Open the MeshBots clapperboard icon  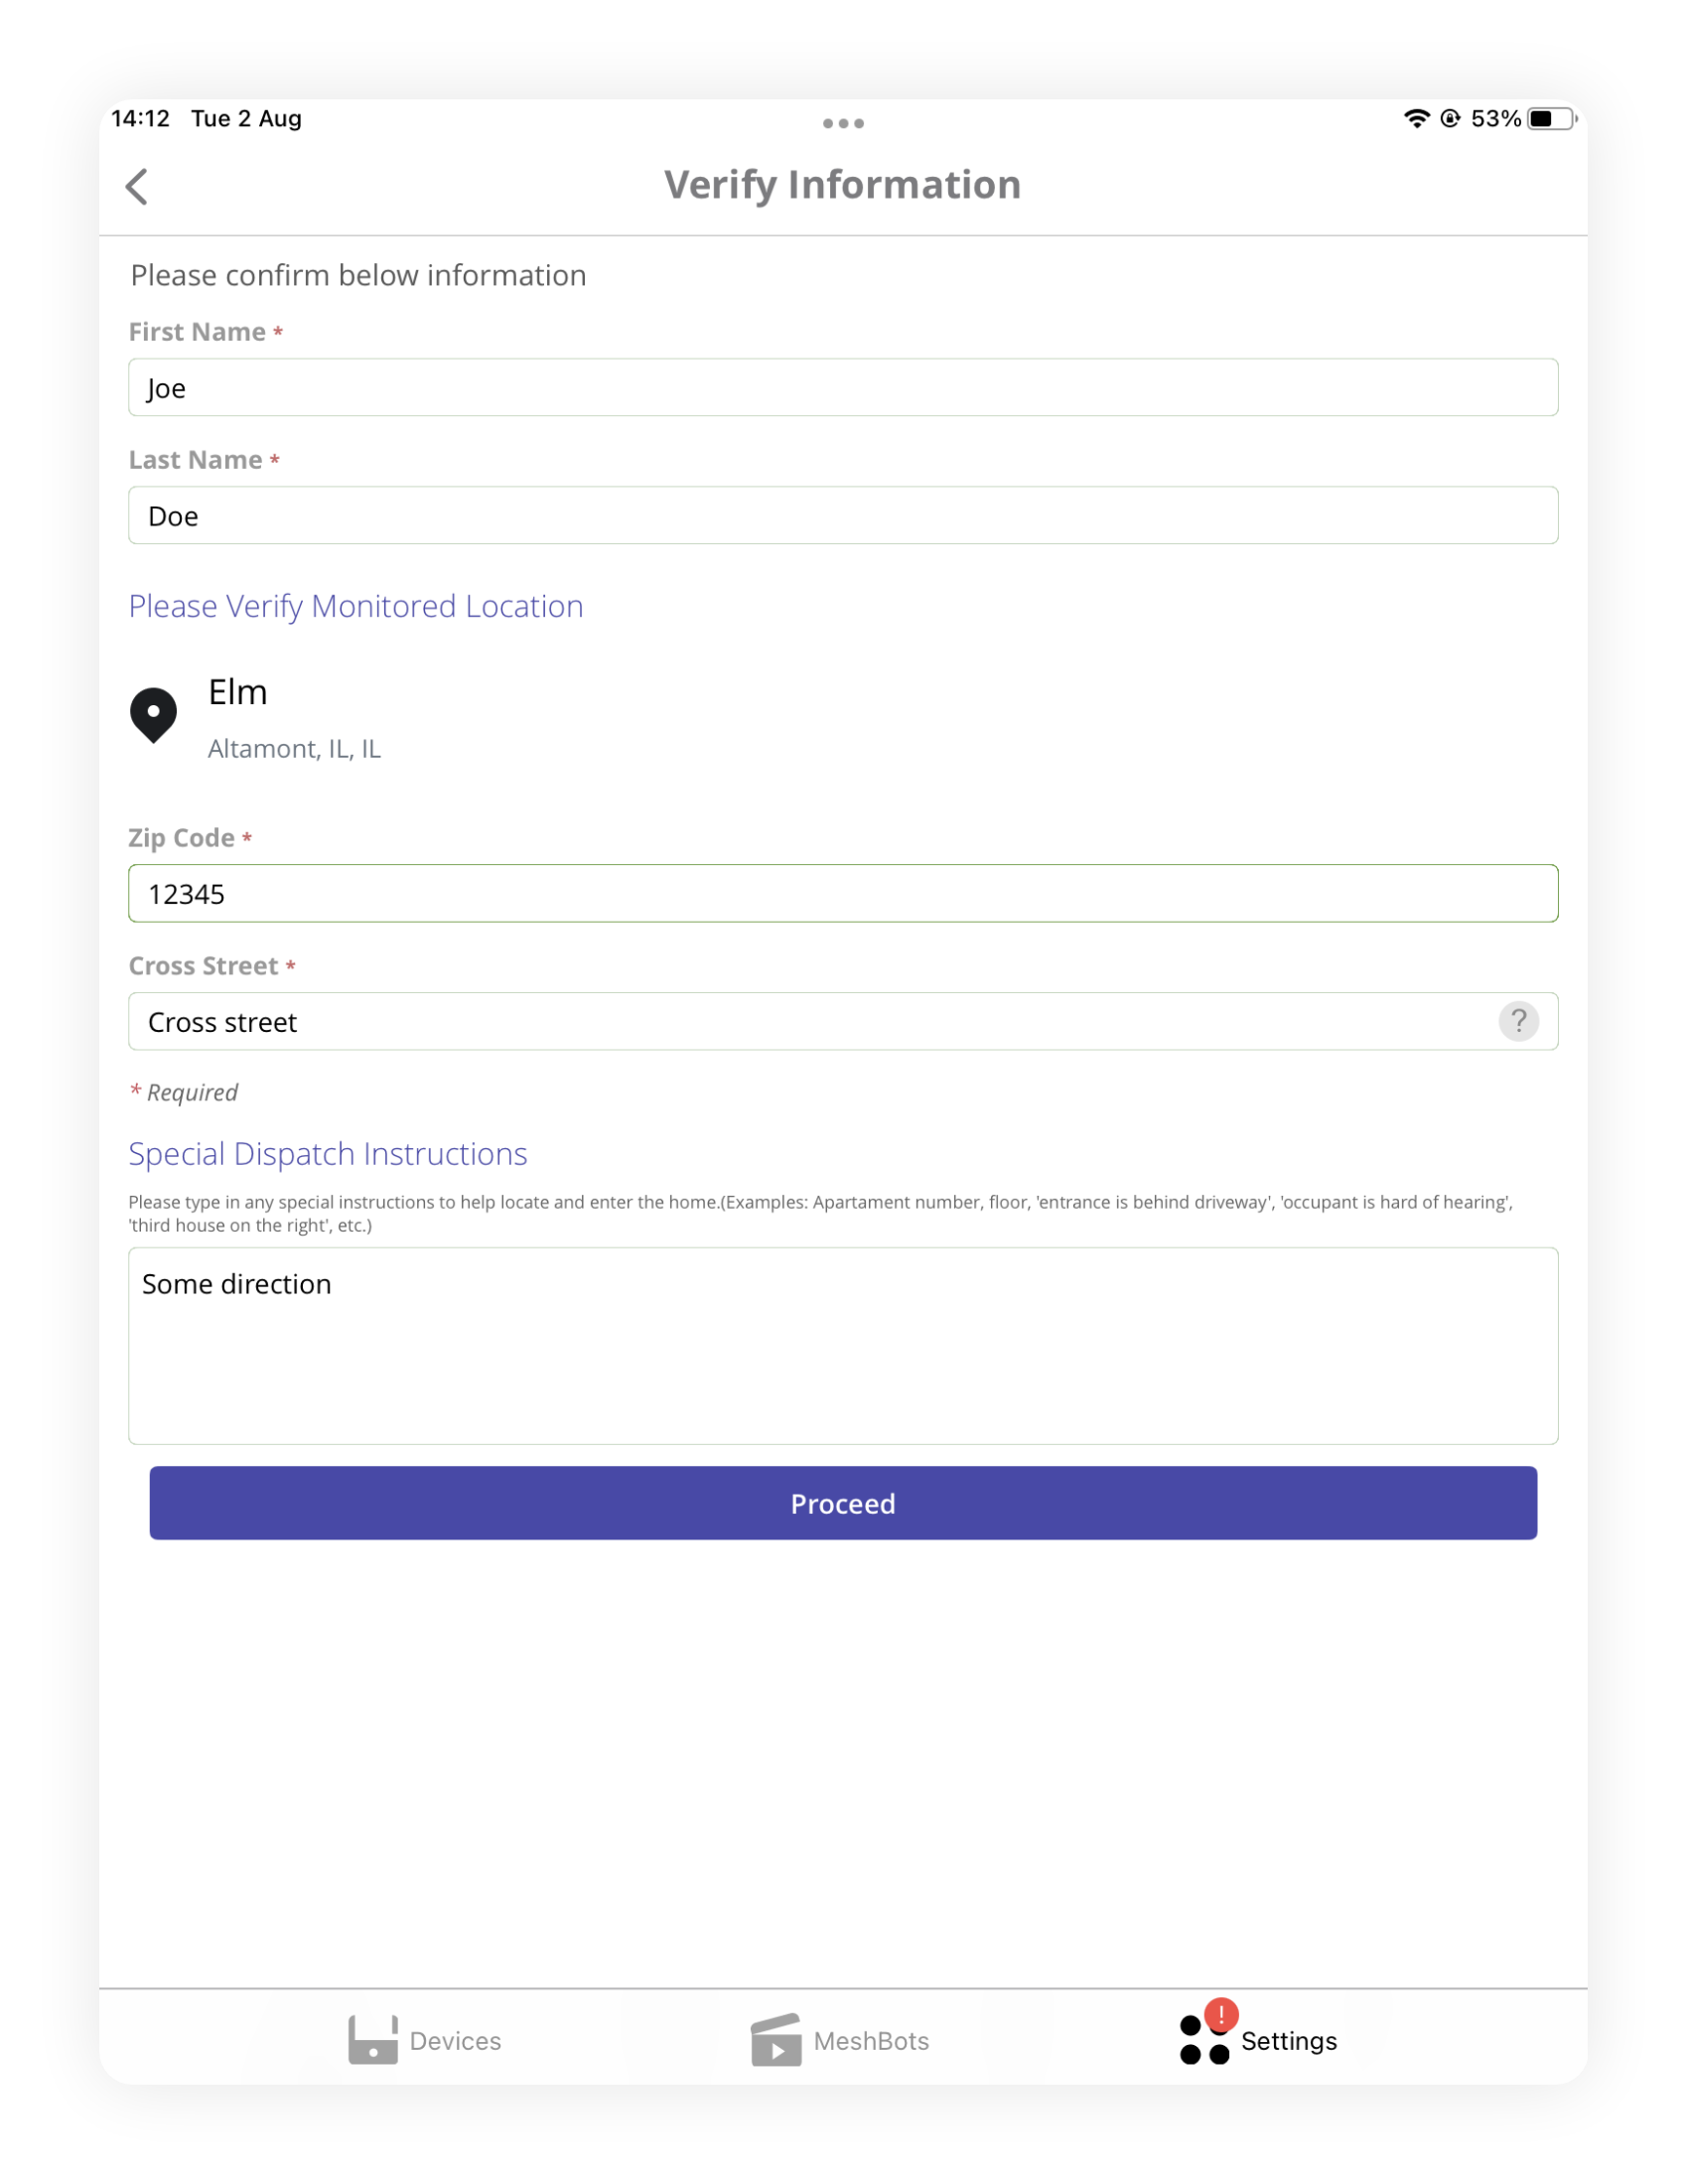pos(776,2040)
